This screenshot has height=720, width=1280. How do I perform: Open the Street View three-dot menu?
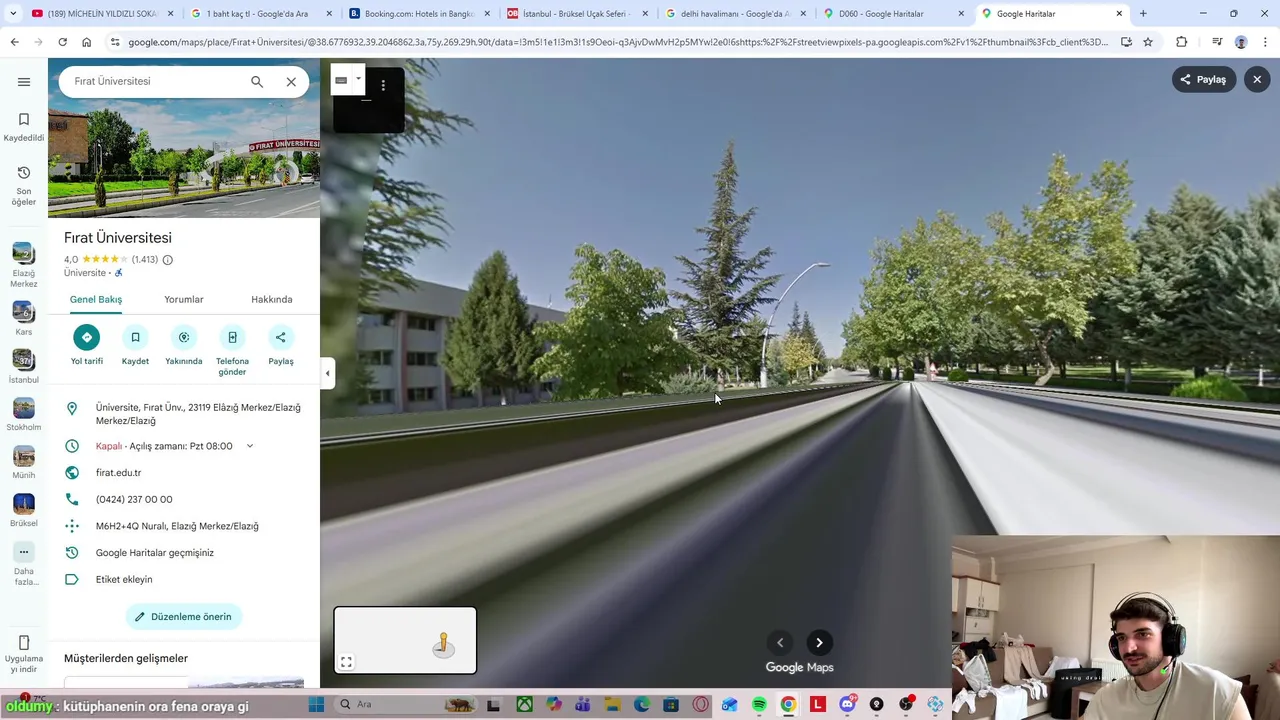coord(383,85)
